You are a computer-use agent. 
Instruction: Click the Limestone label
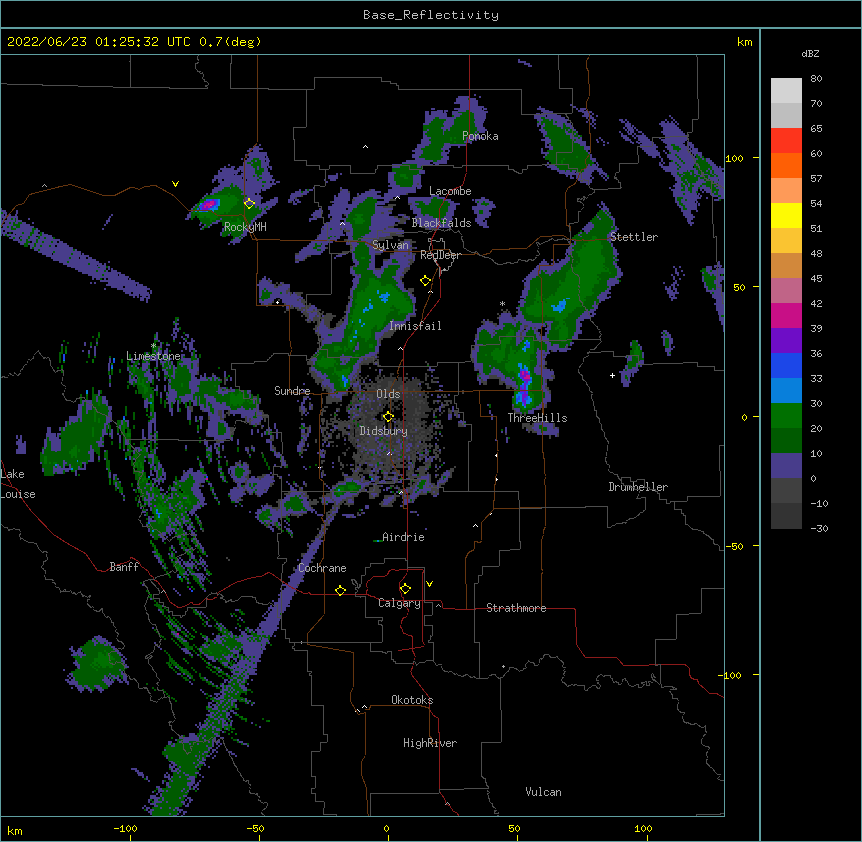(153, 356)
